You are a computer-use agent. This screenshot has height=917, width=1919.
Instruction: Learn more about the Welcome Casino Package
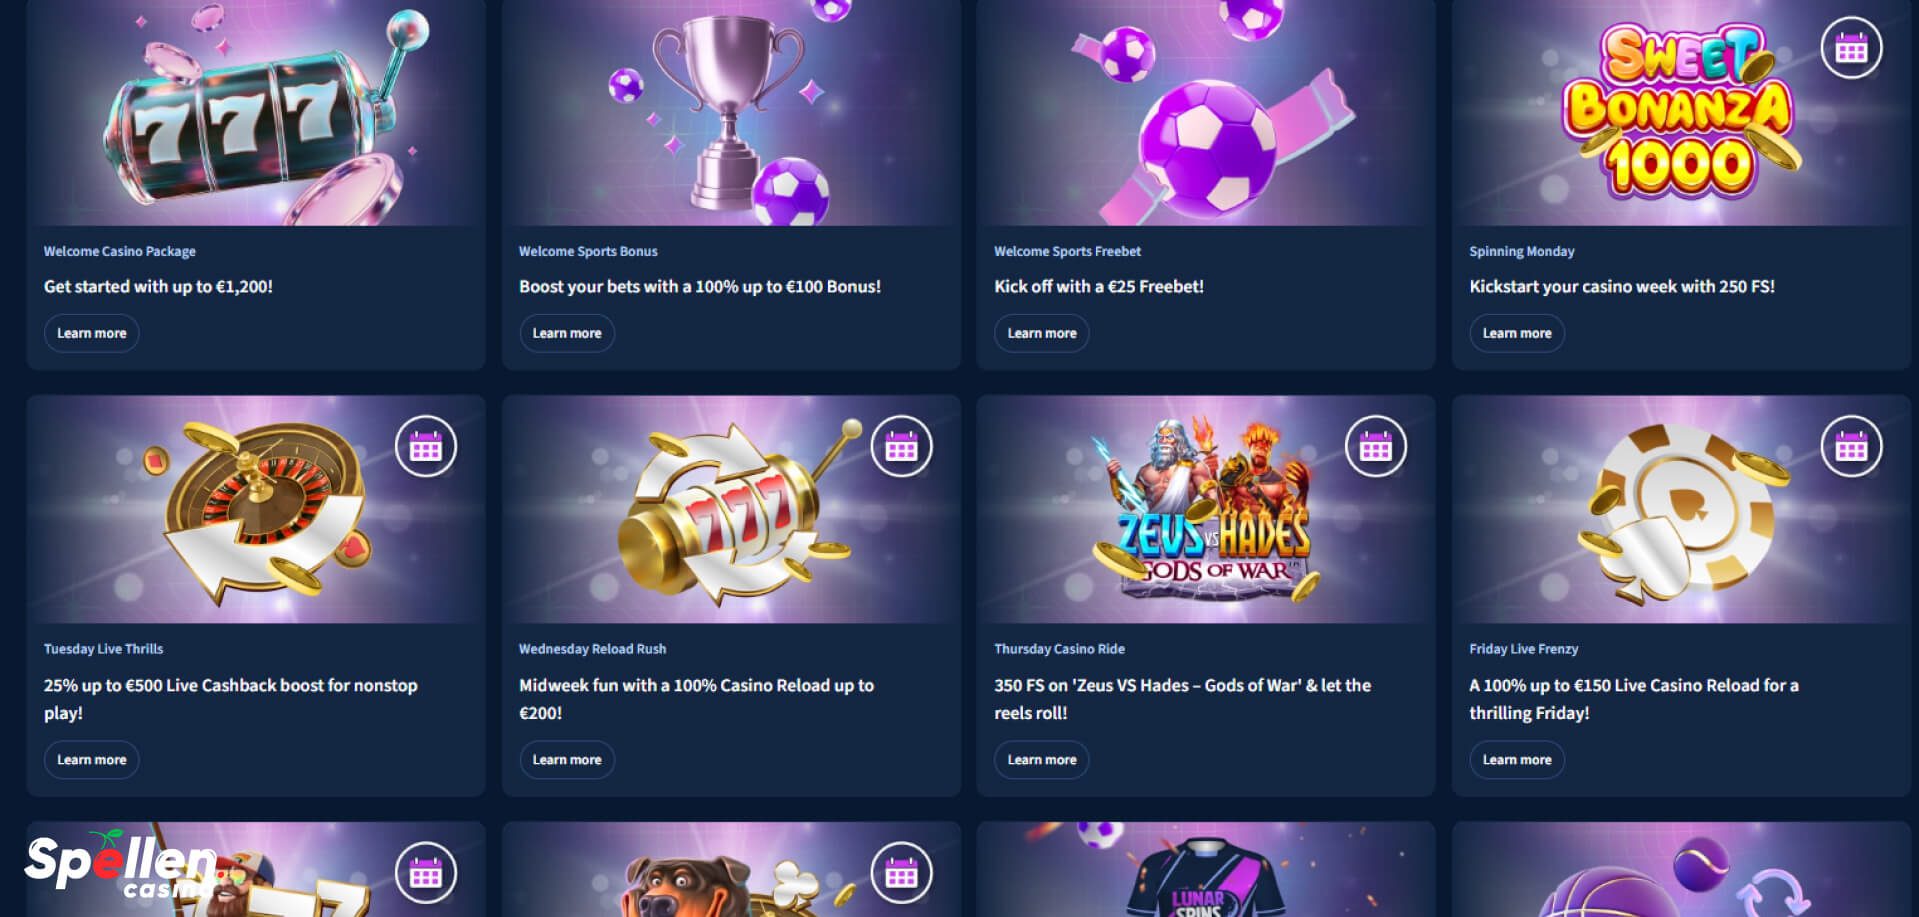click(x=92, y=333)
